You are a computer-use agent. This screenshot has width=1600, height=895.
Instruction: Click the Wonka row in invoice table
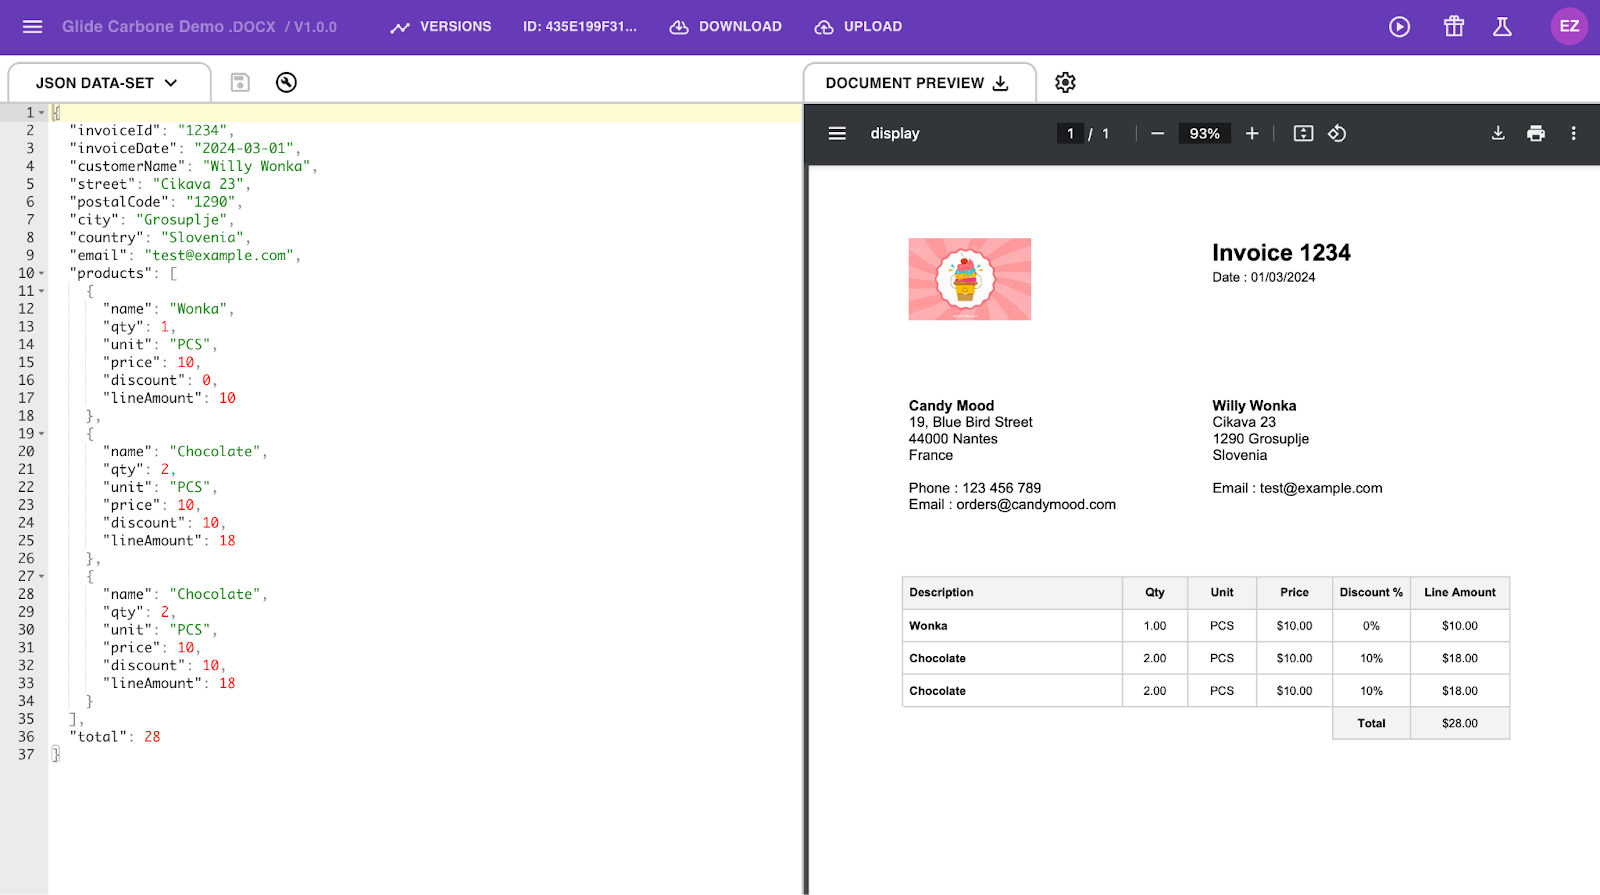[1206, 626]
